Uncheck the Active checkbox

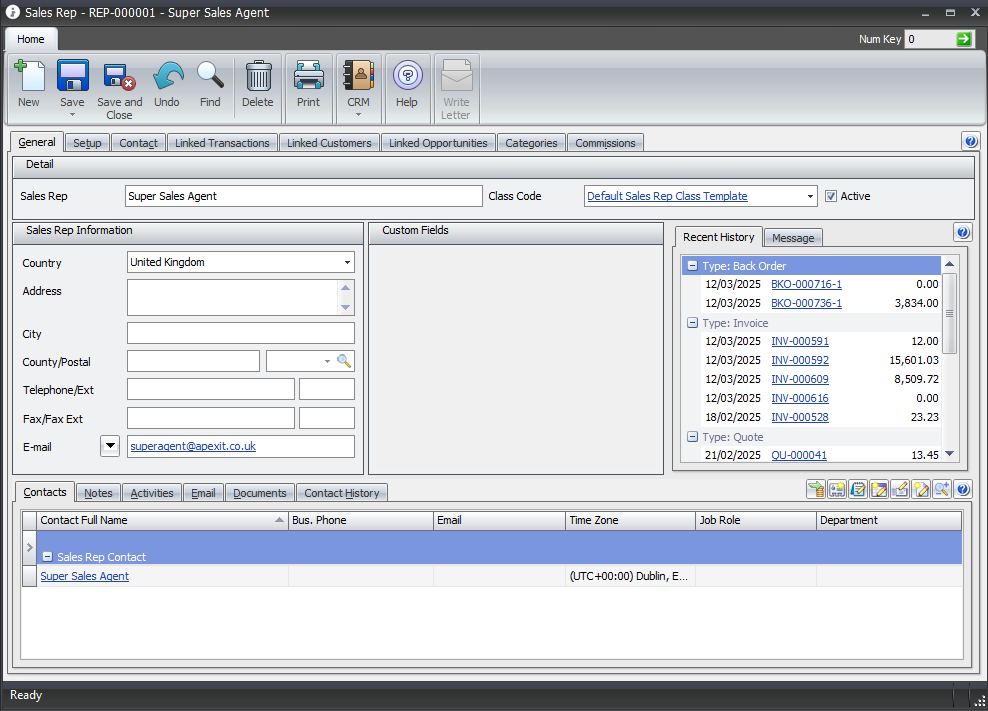point(830,196)
